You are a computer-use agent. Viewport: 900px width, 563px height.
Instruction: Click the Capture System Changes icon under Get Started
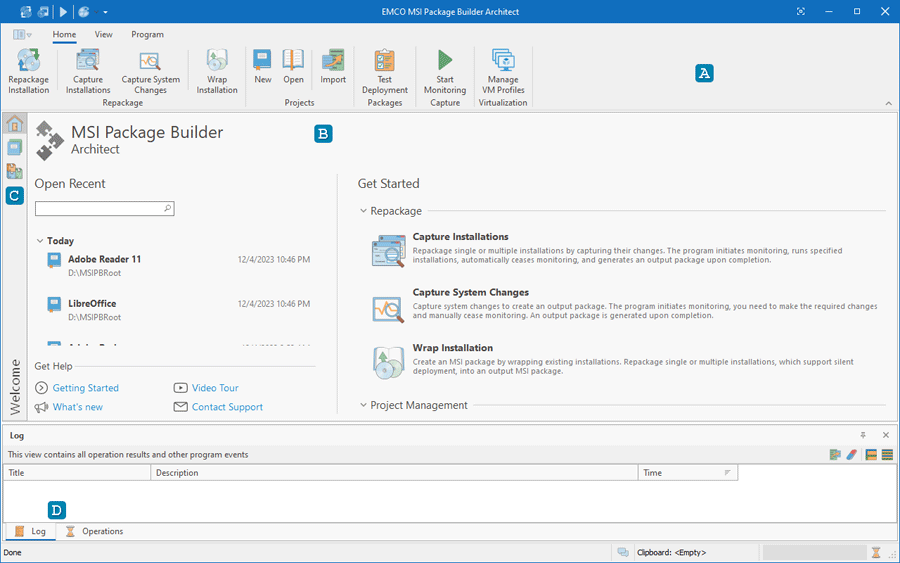tap(389, 309)
